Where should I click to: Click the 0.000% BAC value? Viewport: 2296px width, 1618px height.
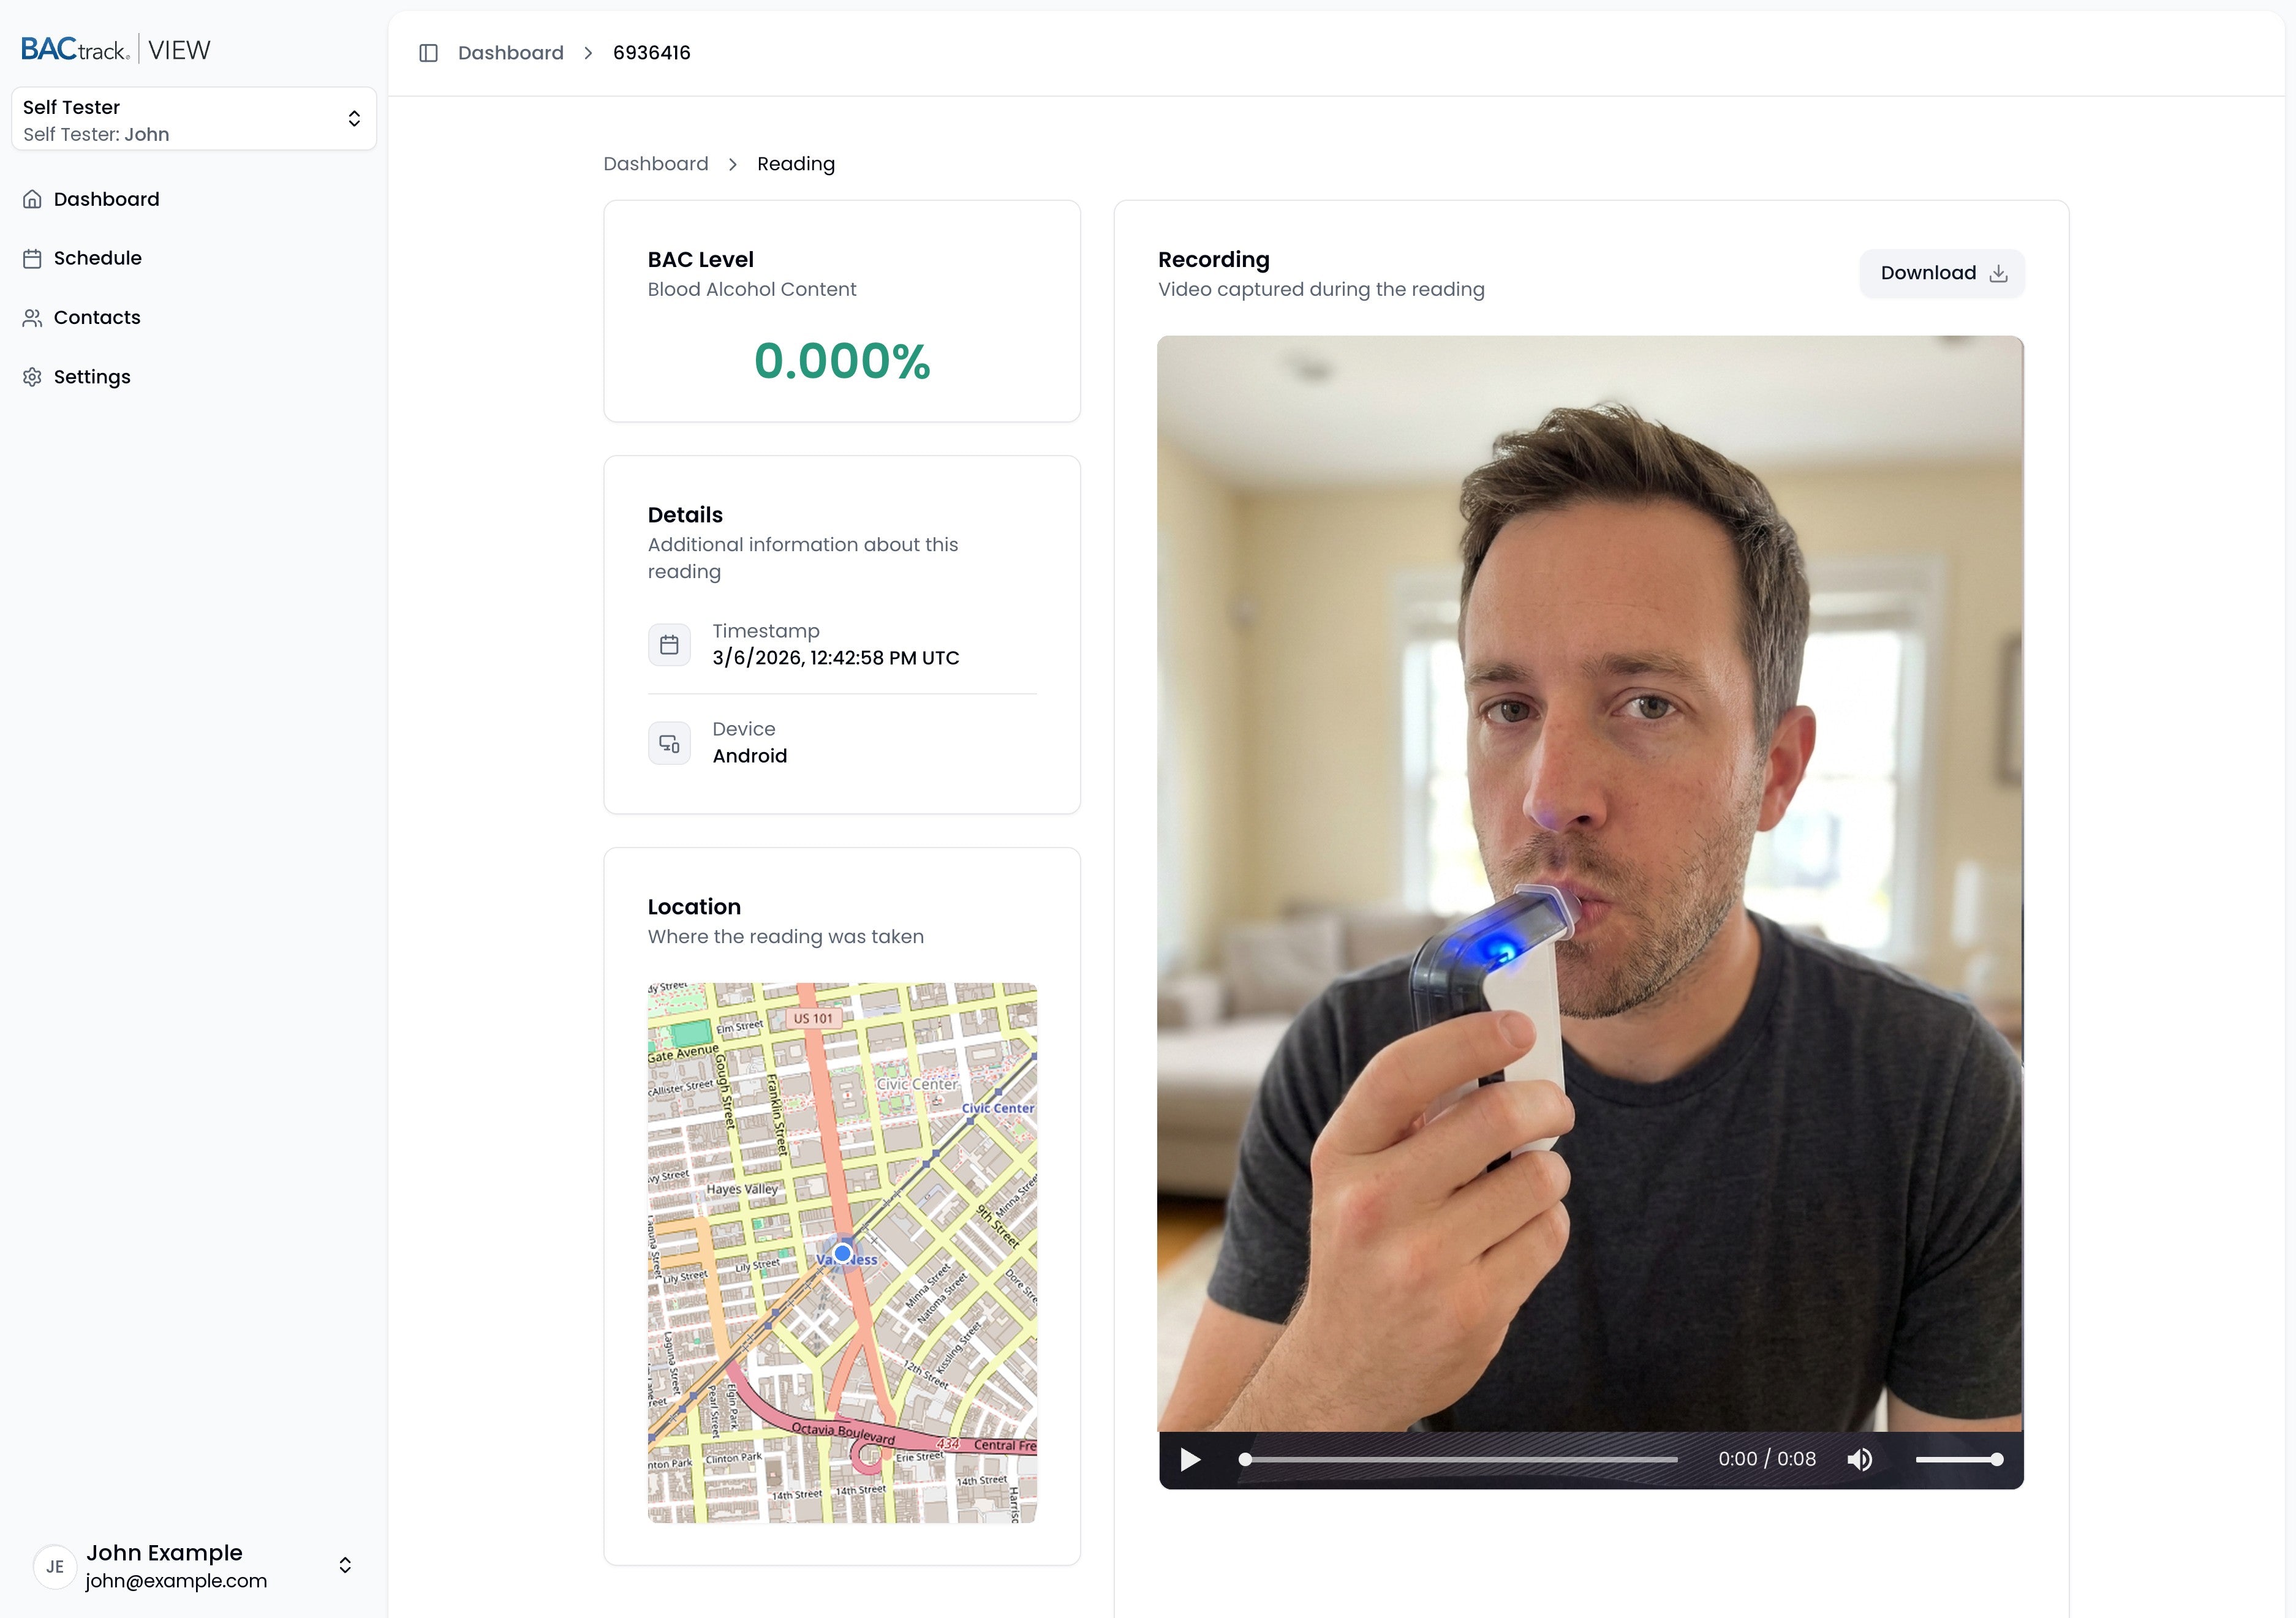842,361
